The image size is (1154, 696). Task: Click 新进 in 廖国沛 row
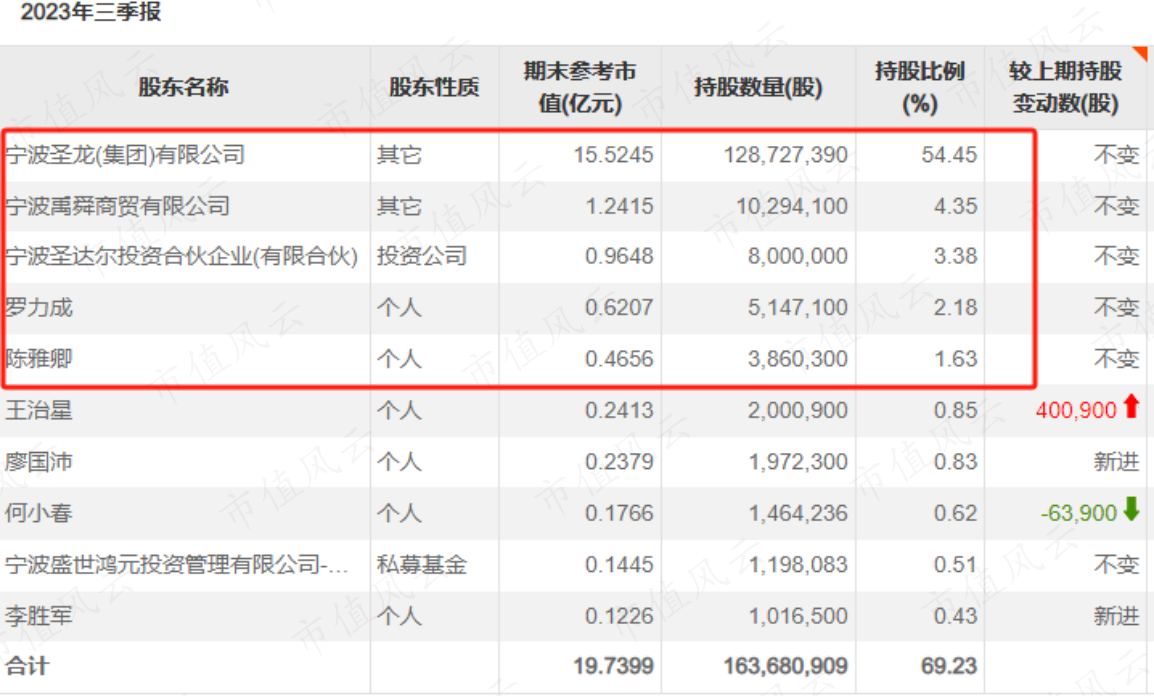pos(1116,461)
